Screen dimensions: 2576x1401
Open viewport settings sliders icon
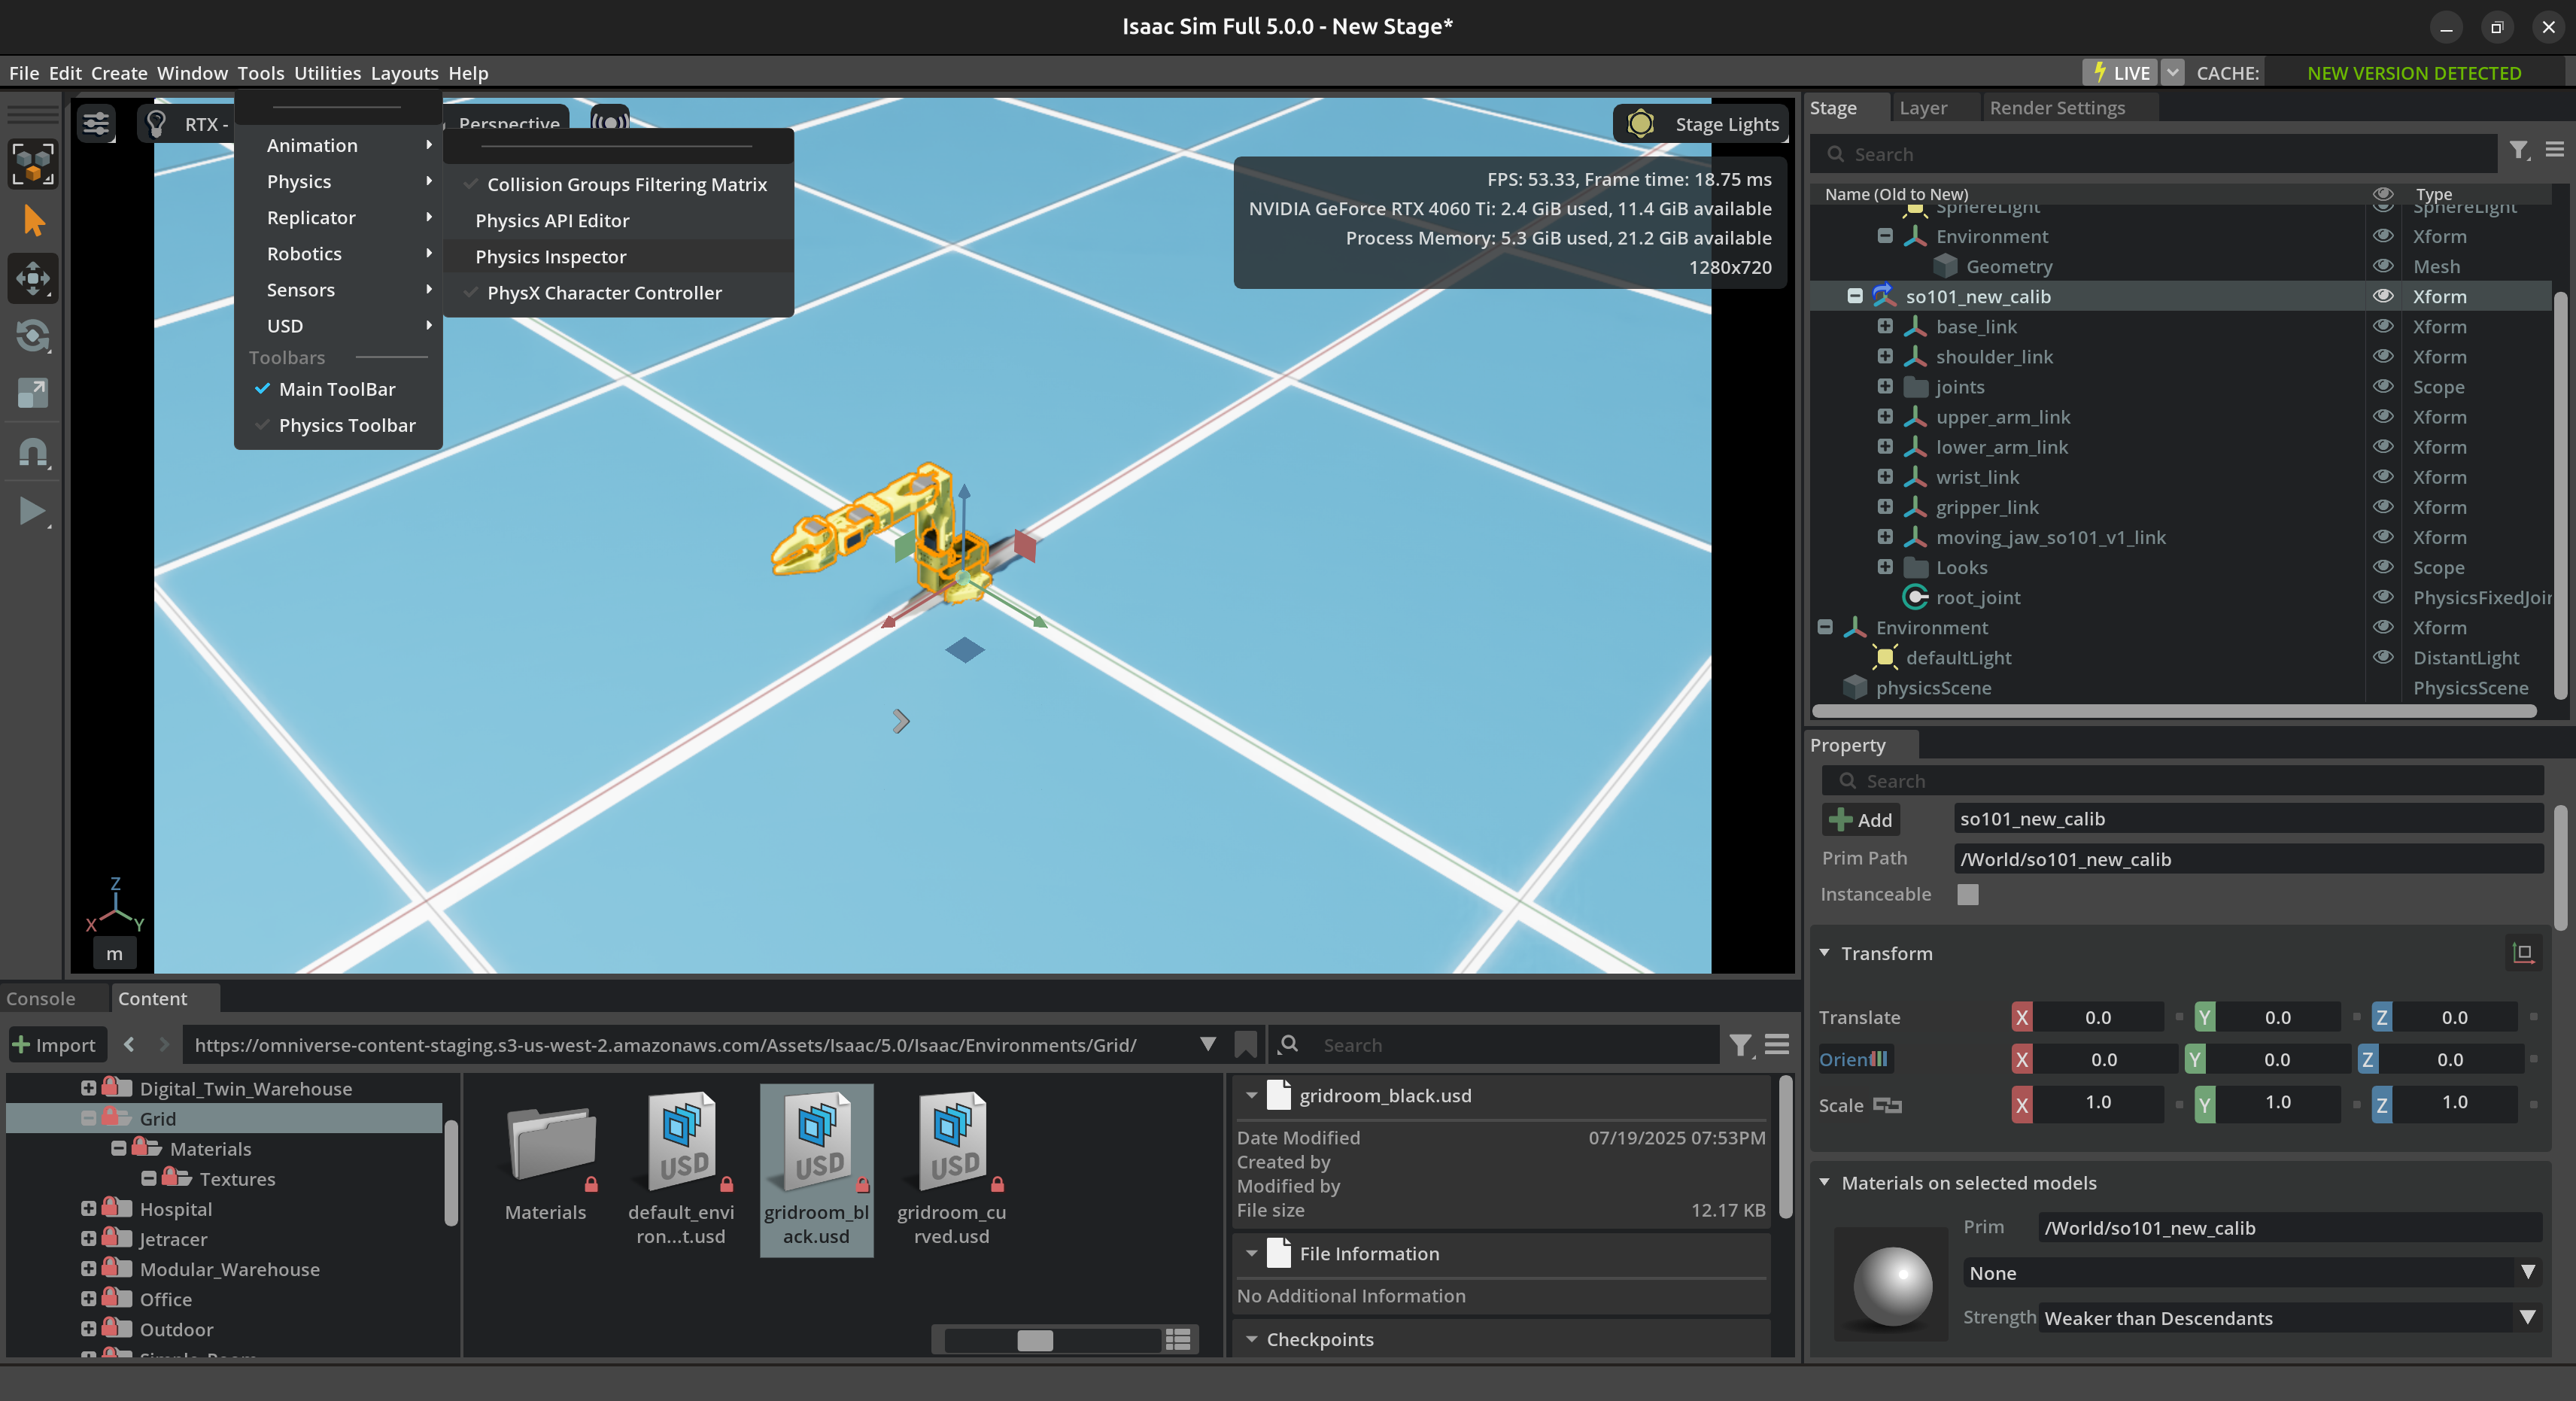coord(96,124)
